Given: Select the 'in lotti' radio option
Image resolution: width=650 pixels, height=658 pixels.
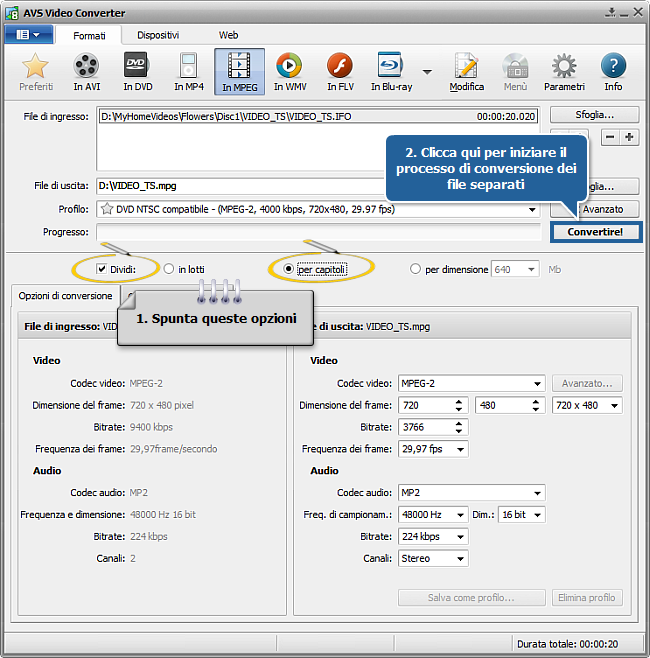Looking at the screenshot, I should [169, 269].
